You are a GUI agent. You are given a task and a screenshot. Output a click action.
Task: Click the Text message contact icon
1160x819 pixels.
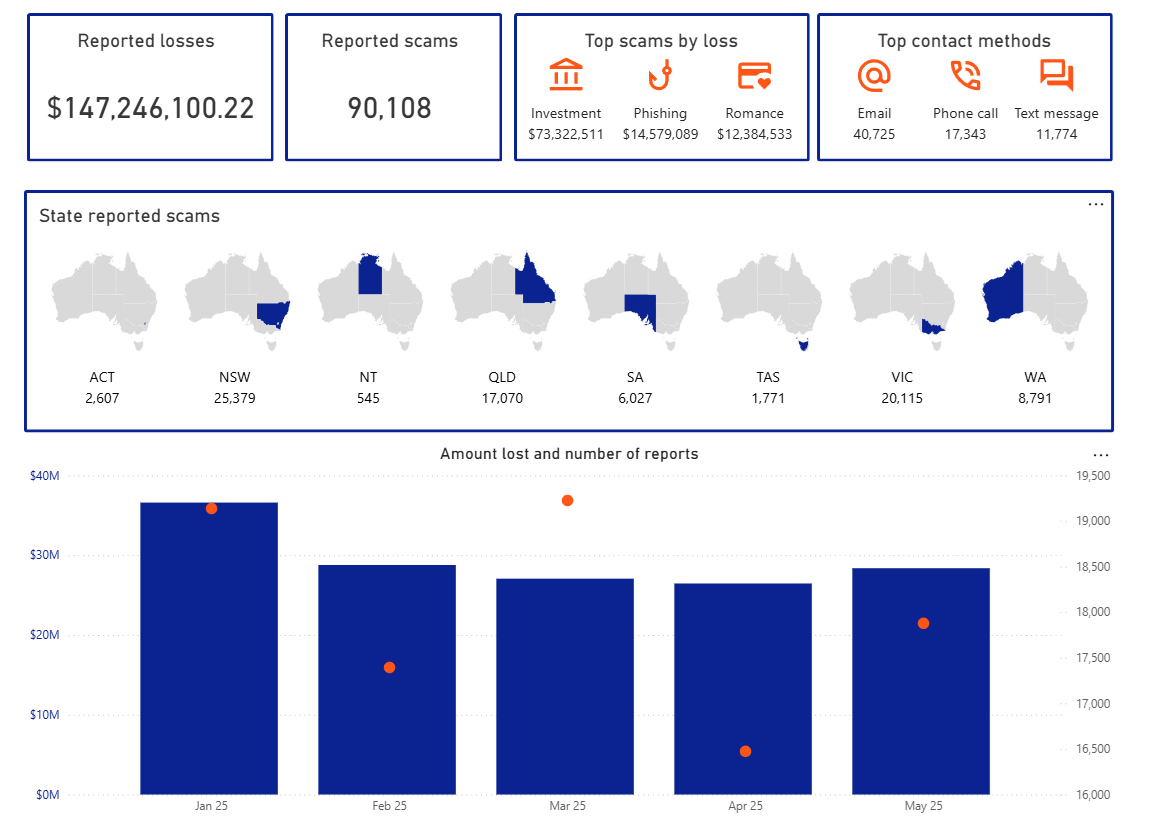pos(1057,74)
